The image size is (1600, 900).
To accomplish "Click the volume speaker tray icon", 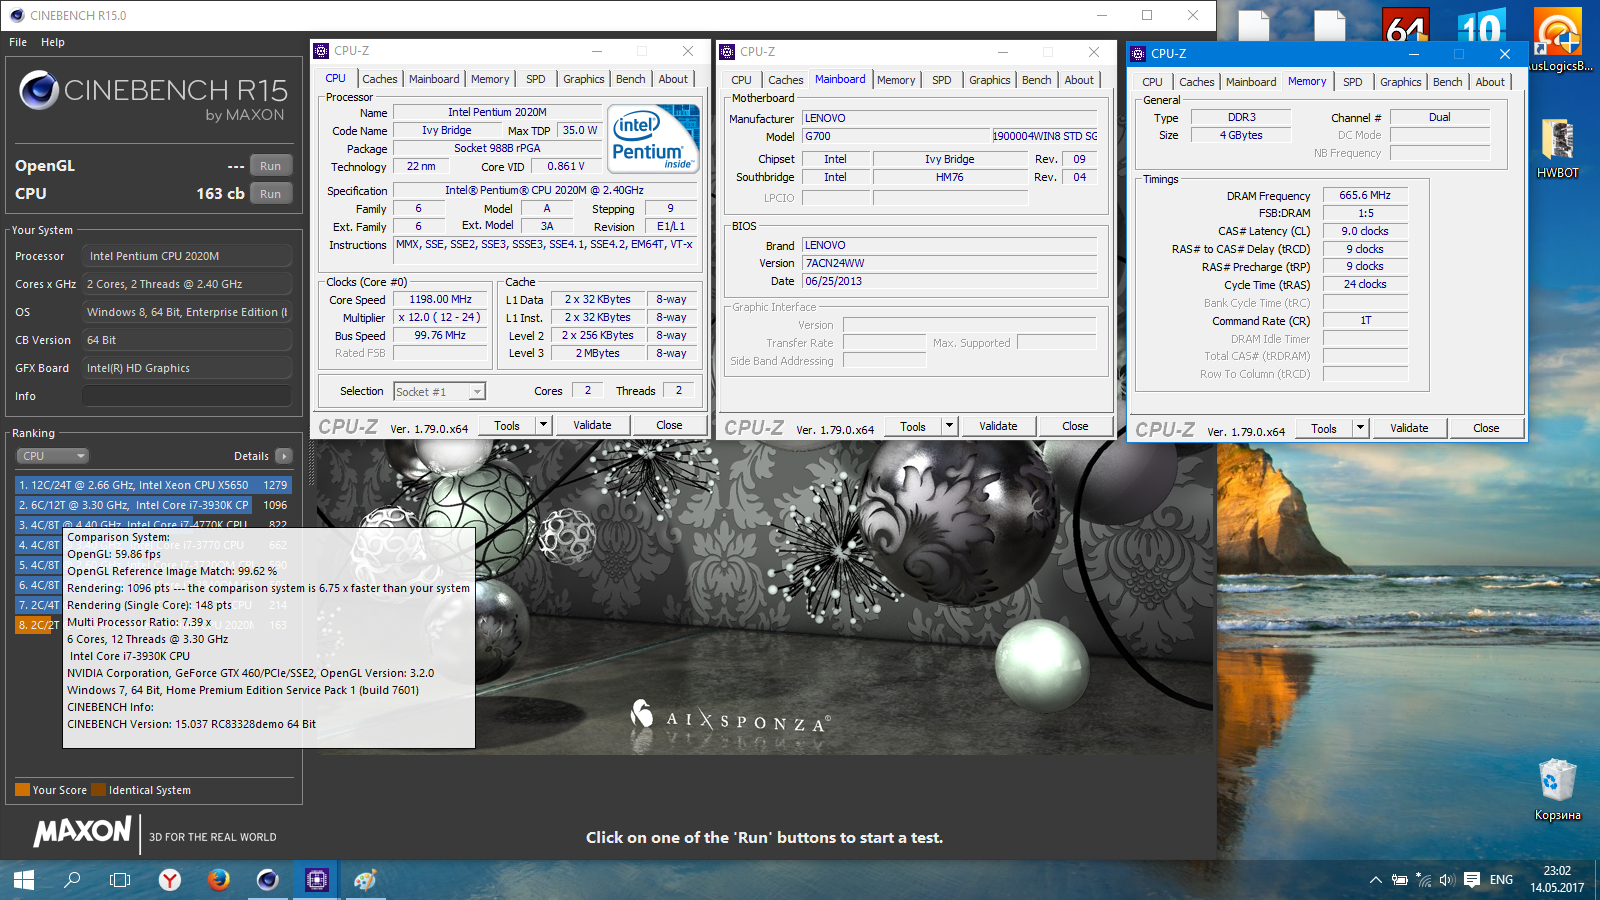I will (1447, 880).
